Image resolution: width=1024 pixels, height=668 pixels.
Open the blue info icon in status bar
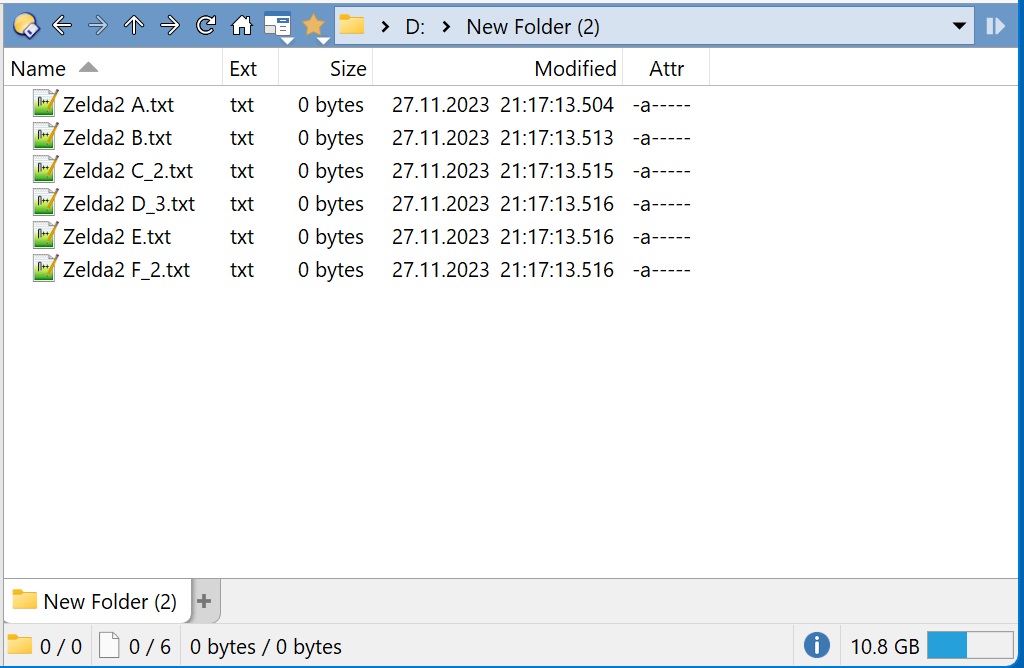coord(816,645)
